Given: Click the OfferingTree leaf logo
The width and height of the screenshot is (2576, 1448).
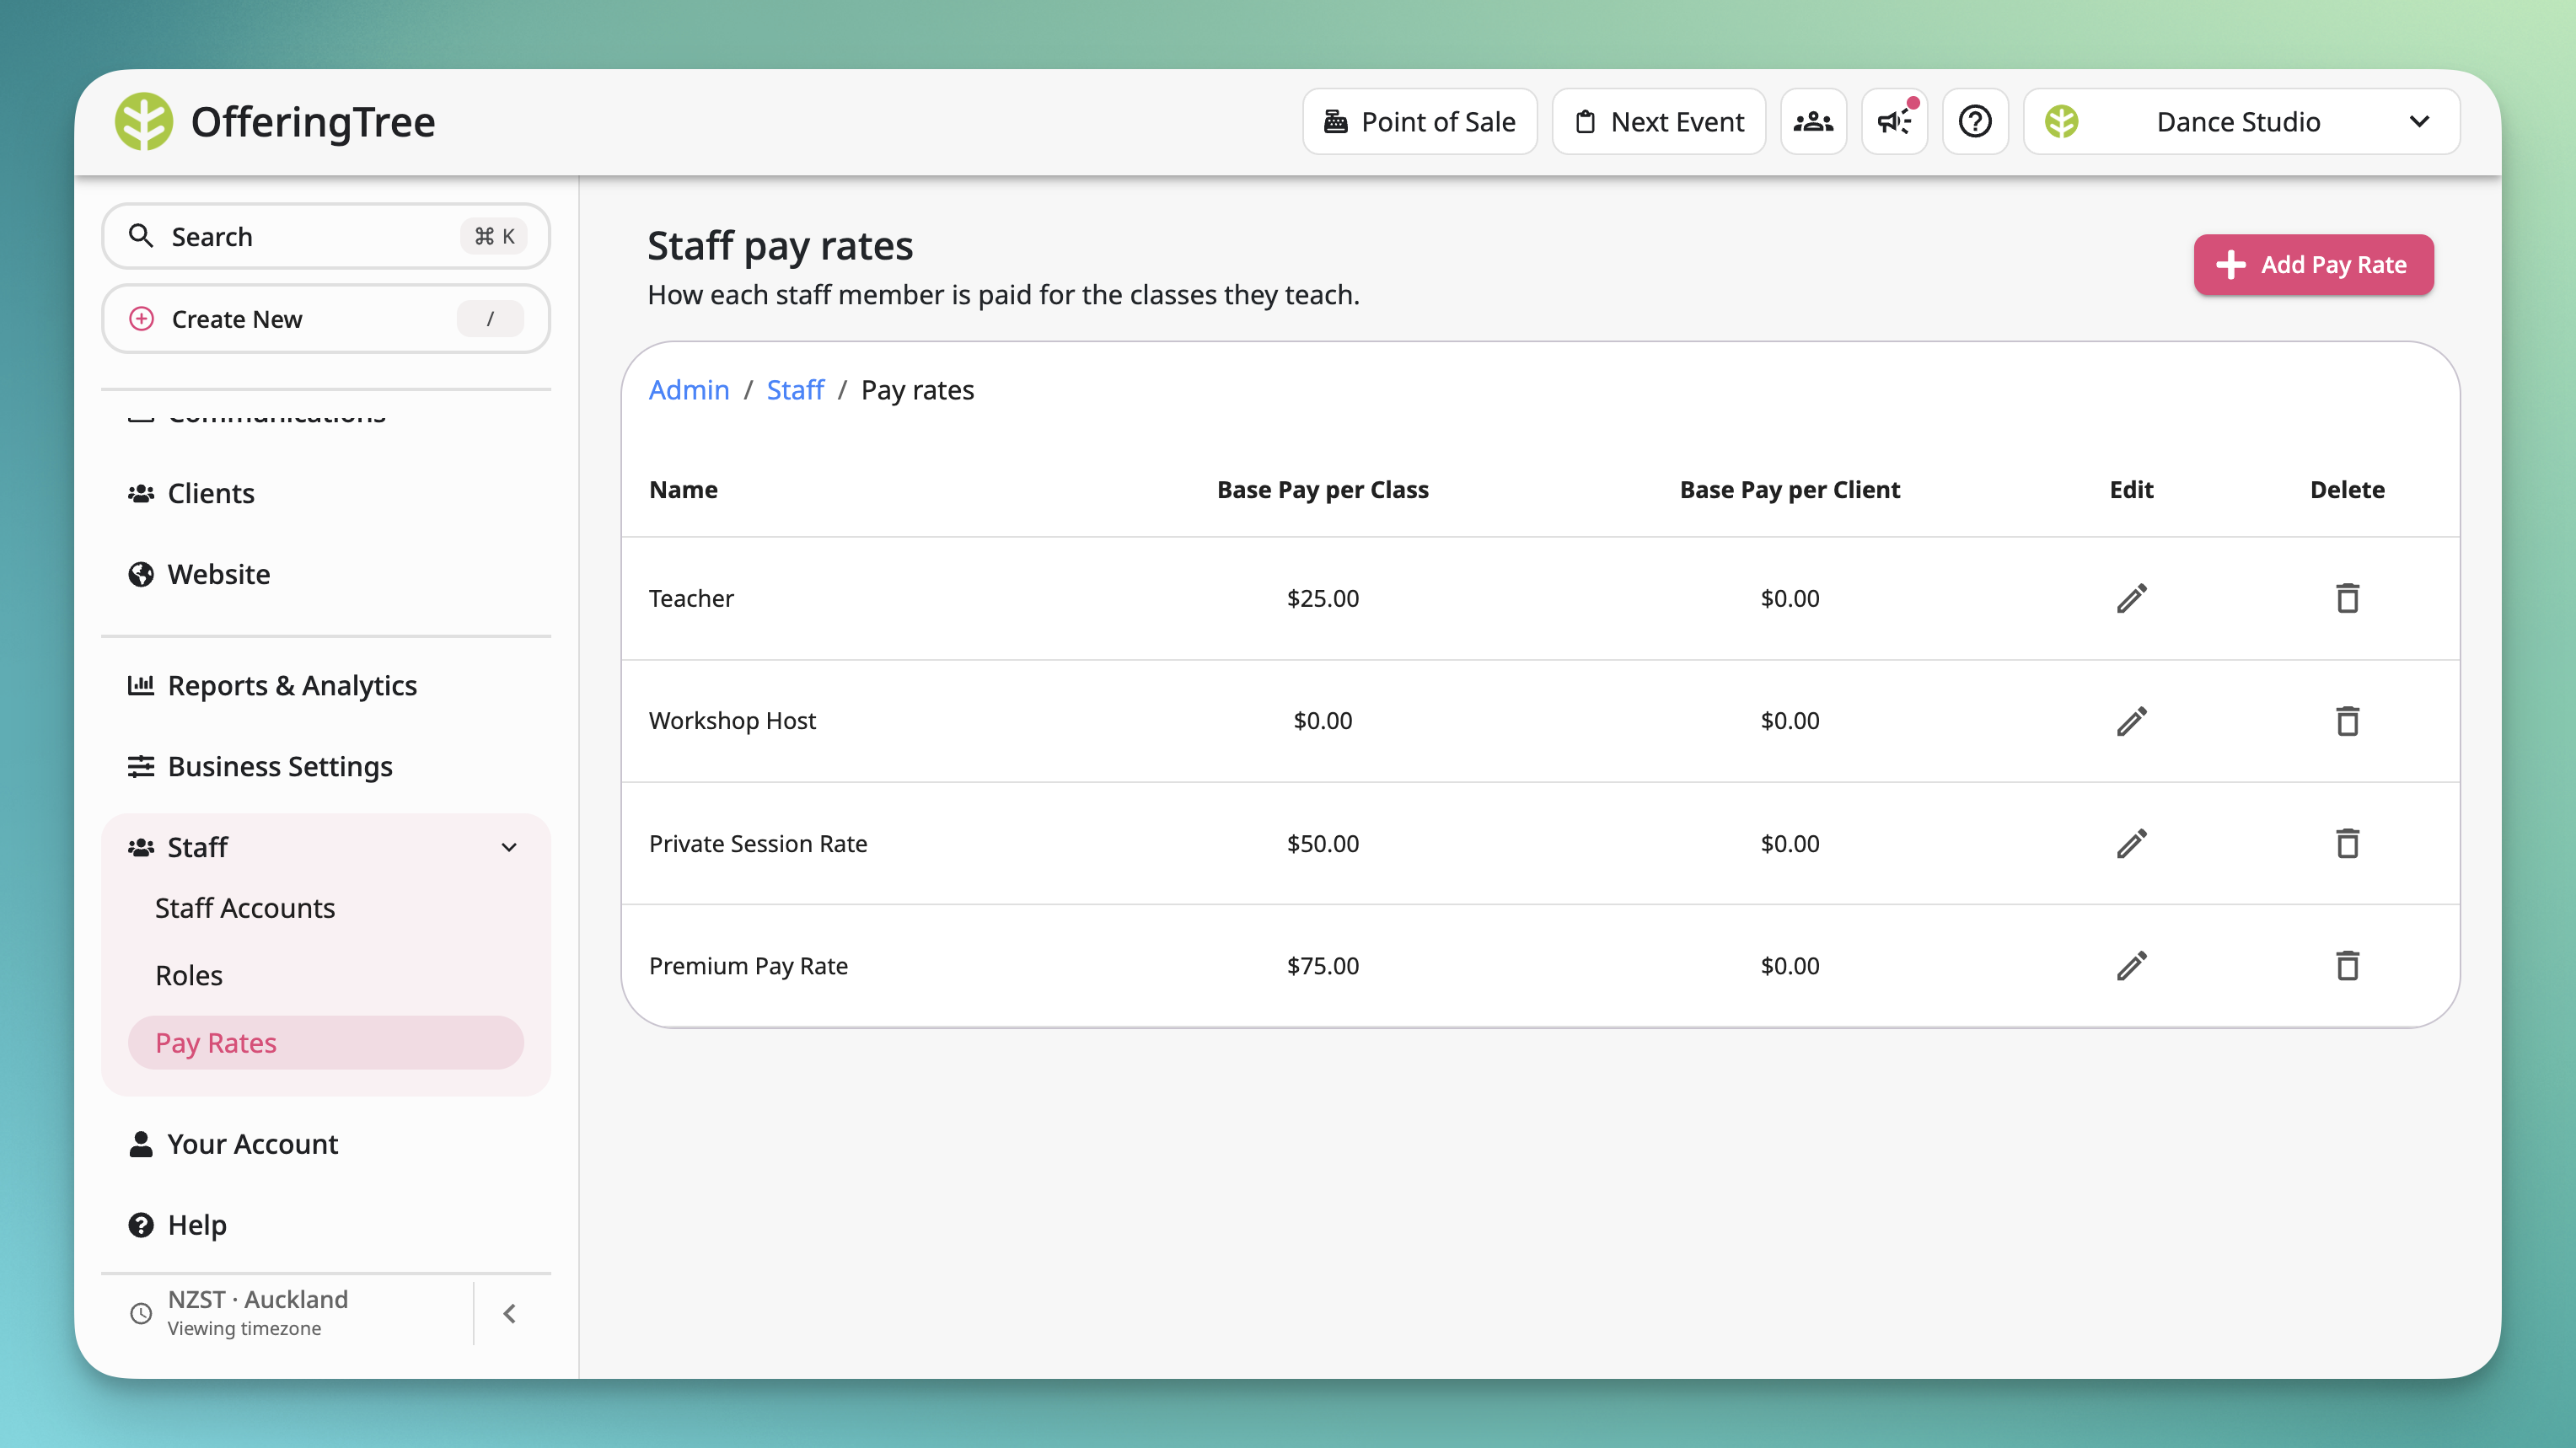Looking at the screenshot, I should click(143, 122).
